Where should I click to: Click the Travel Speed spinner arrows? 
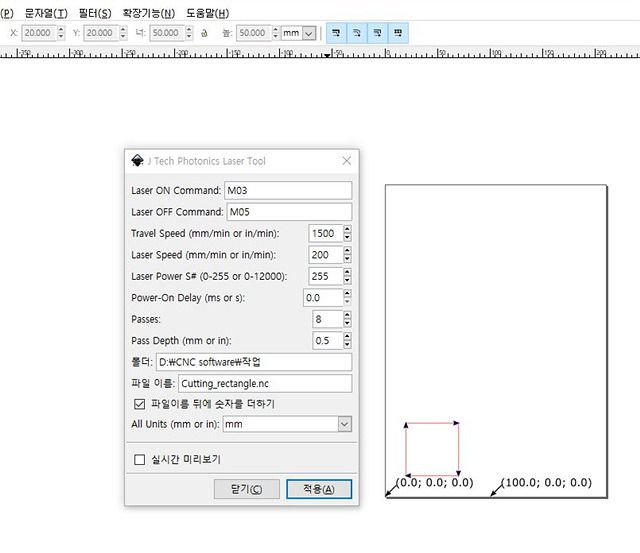347,233
